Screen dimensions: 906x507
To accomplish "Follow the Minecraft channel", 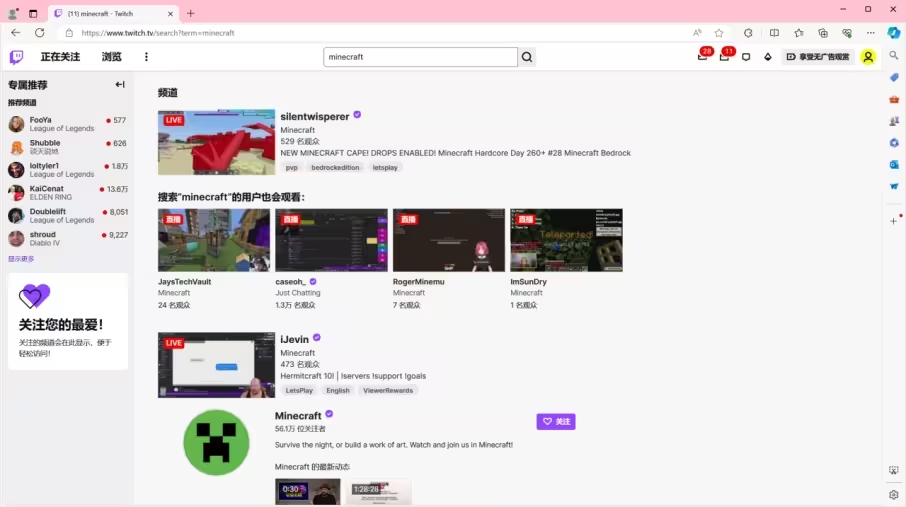I will pos(556,421).
